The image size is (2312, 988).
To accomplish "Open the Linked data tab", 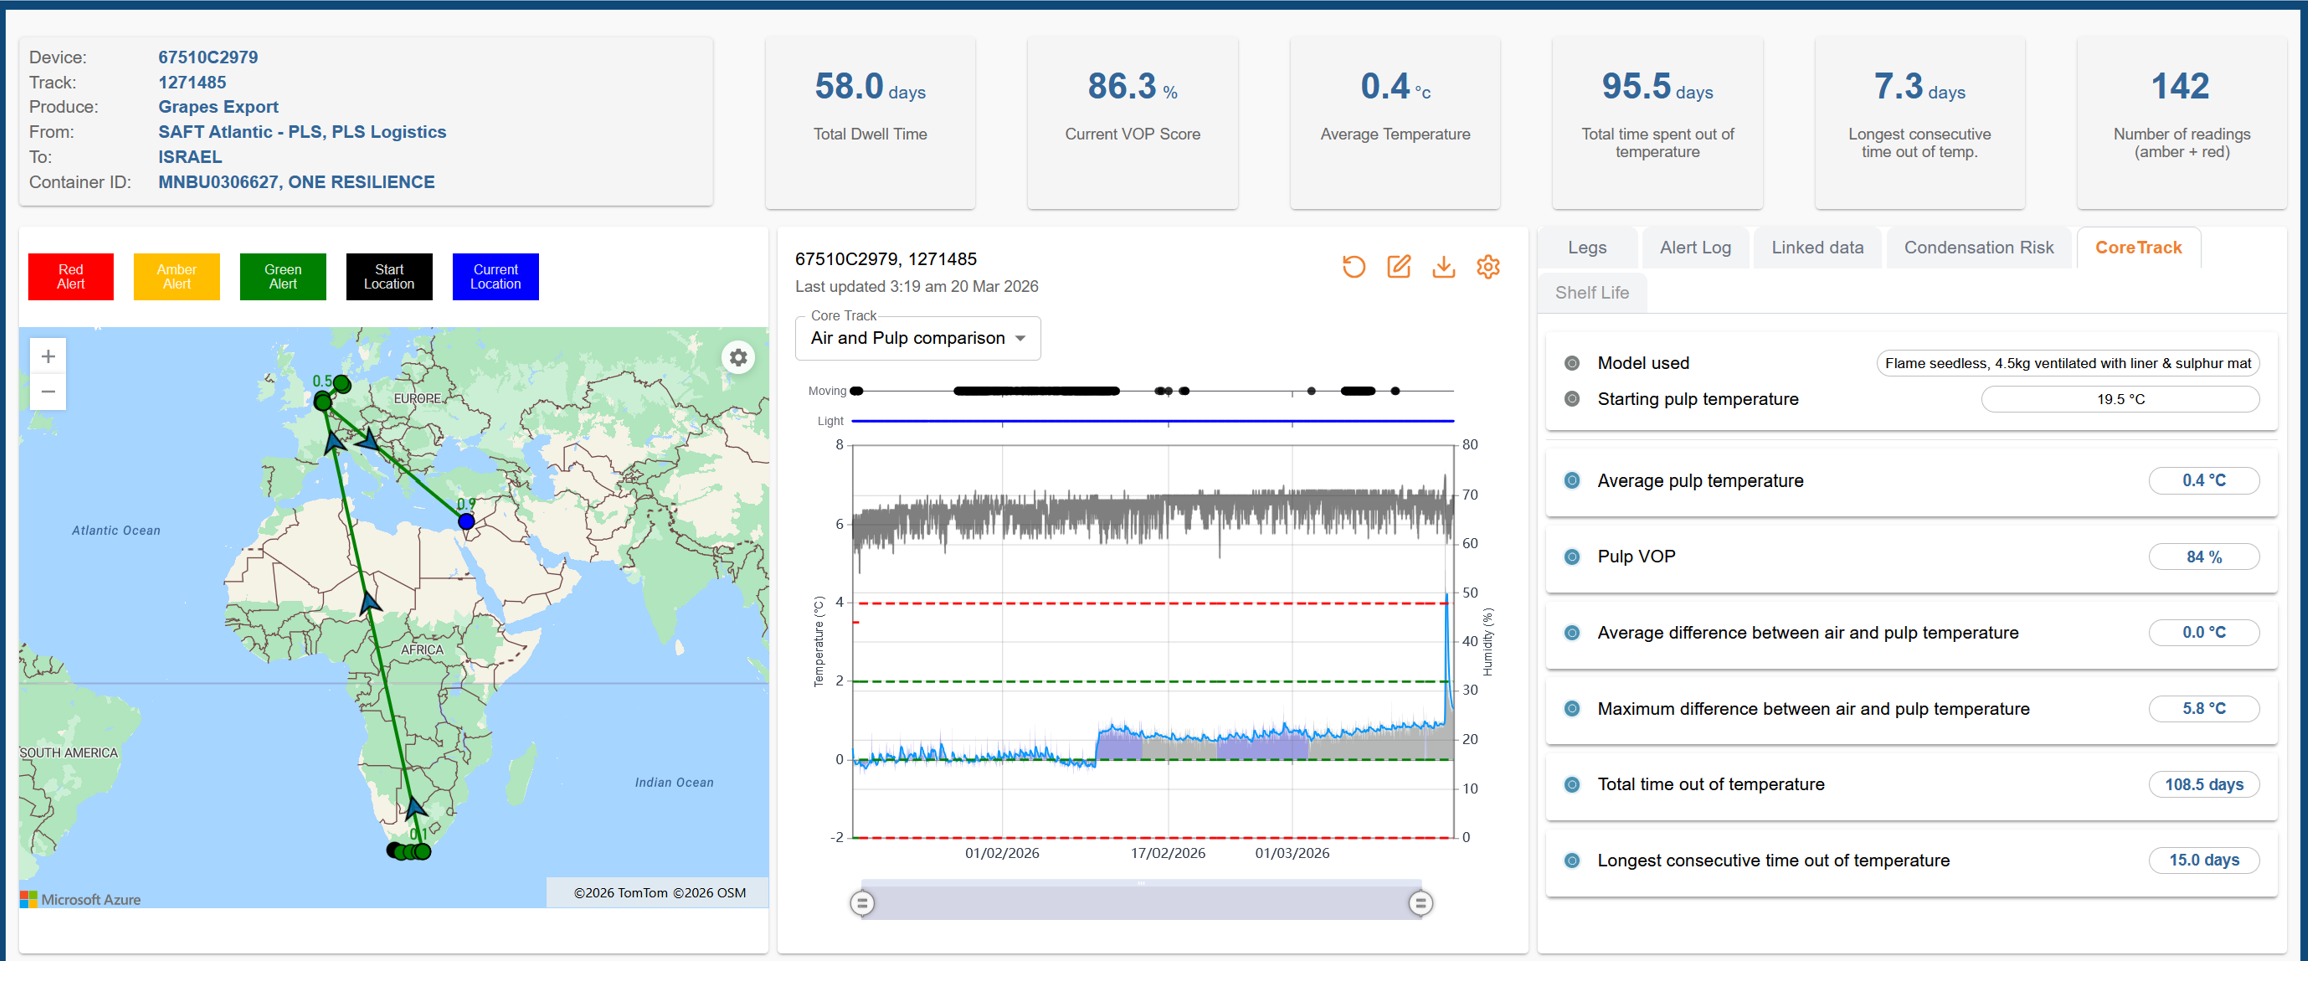I will [x=1817, y=248].
